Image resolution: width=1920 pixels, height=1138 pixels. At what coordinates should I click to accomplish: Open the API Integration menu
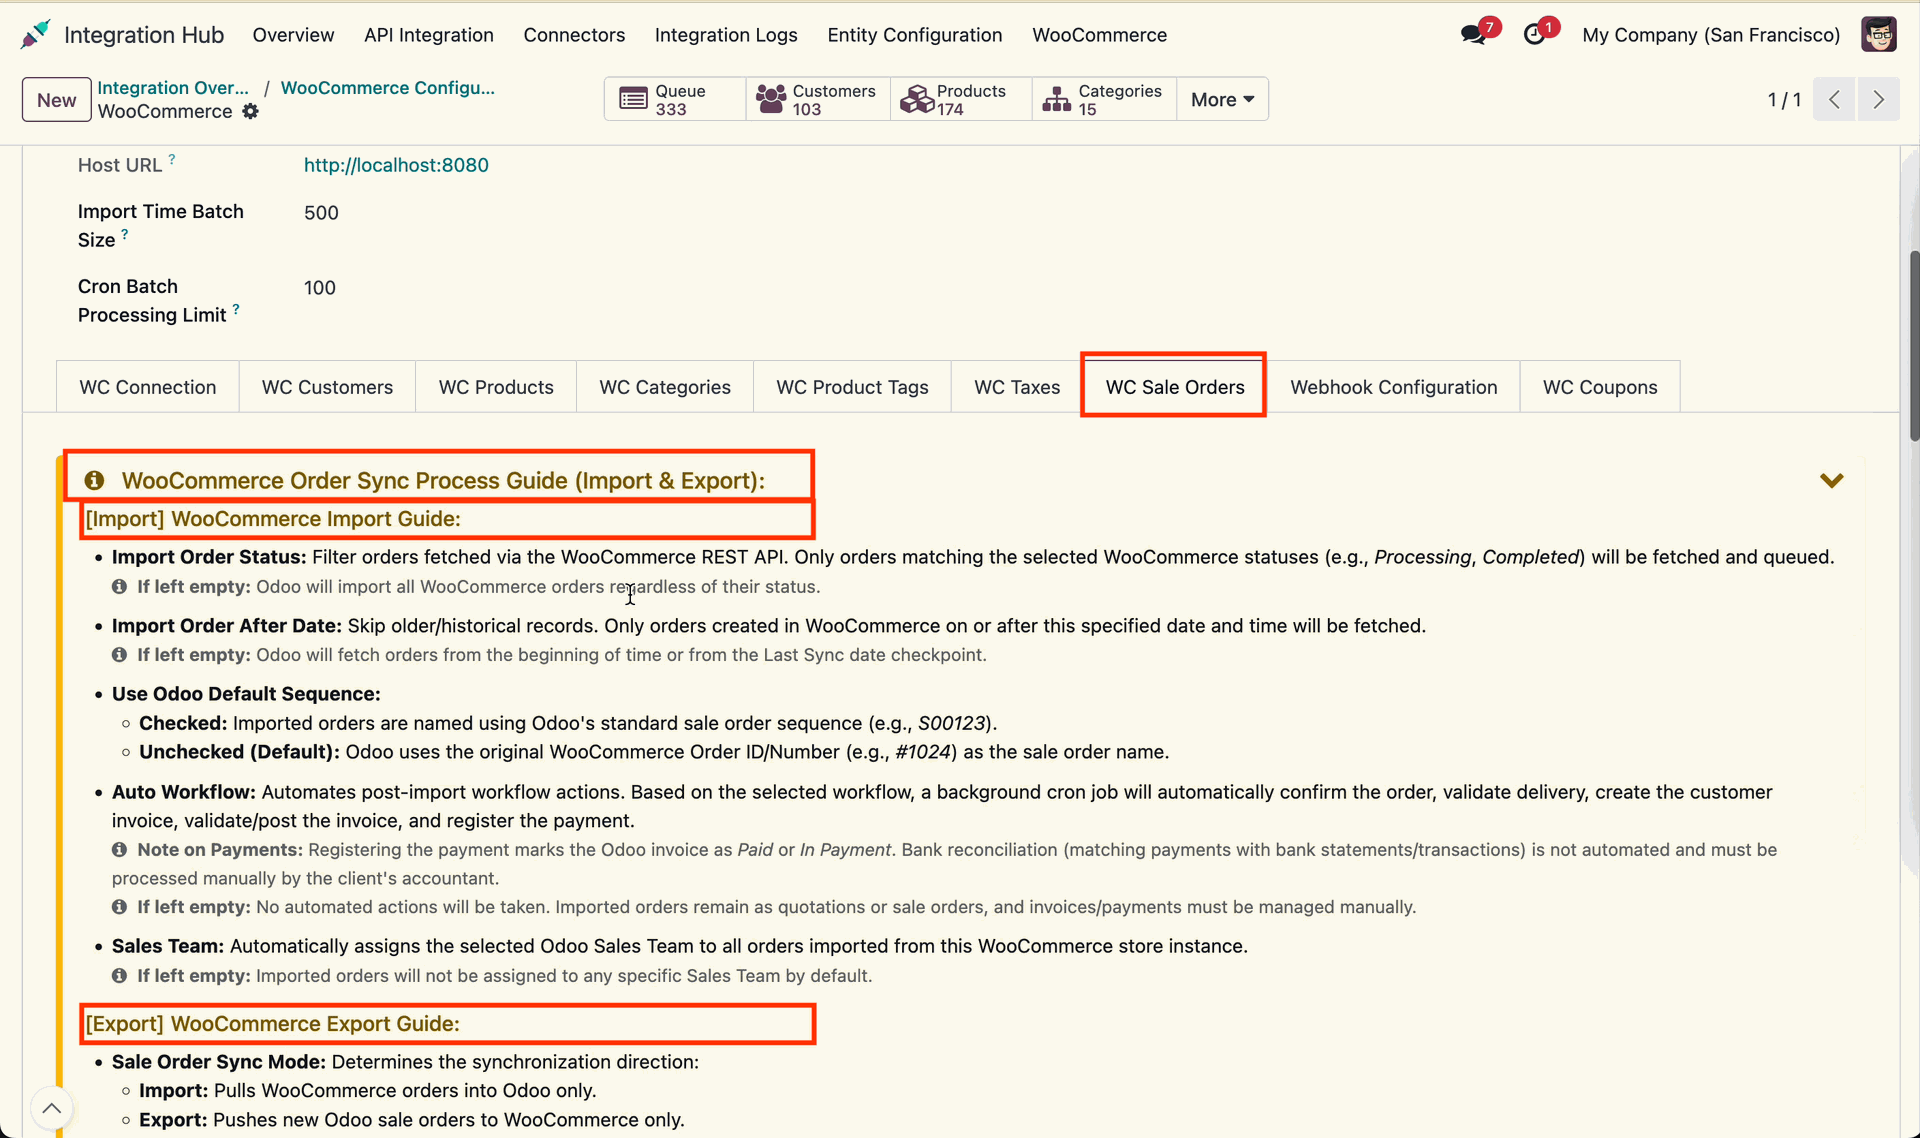429,35
